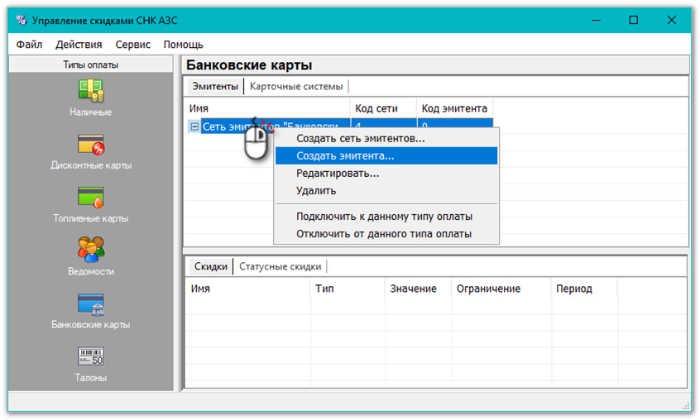
Task: Switch to the Карточные системы tab
Action: coord(296,86)
